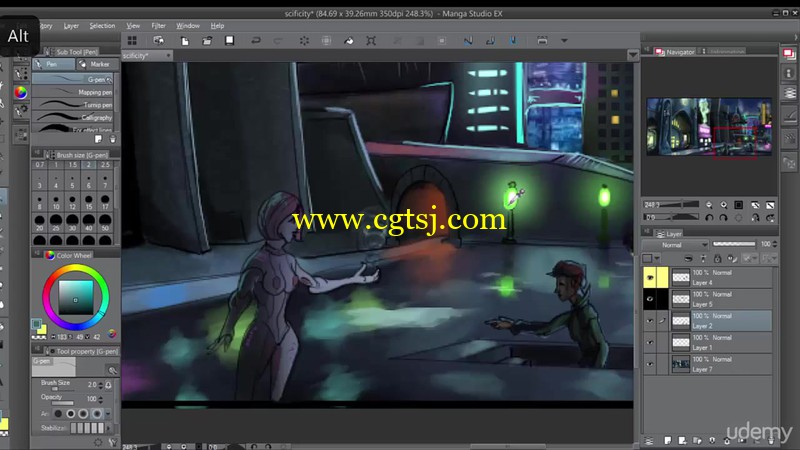Click the Brush Size stepper arrows
The height and width of the screenshot is (450, 800).
click(101, 385)
